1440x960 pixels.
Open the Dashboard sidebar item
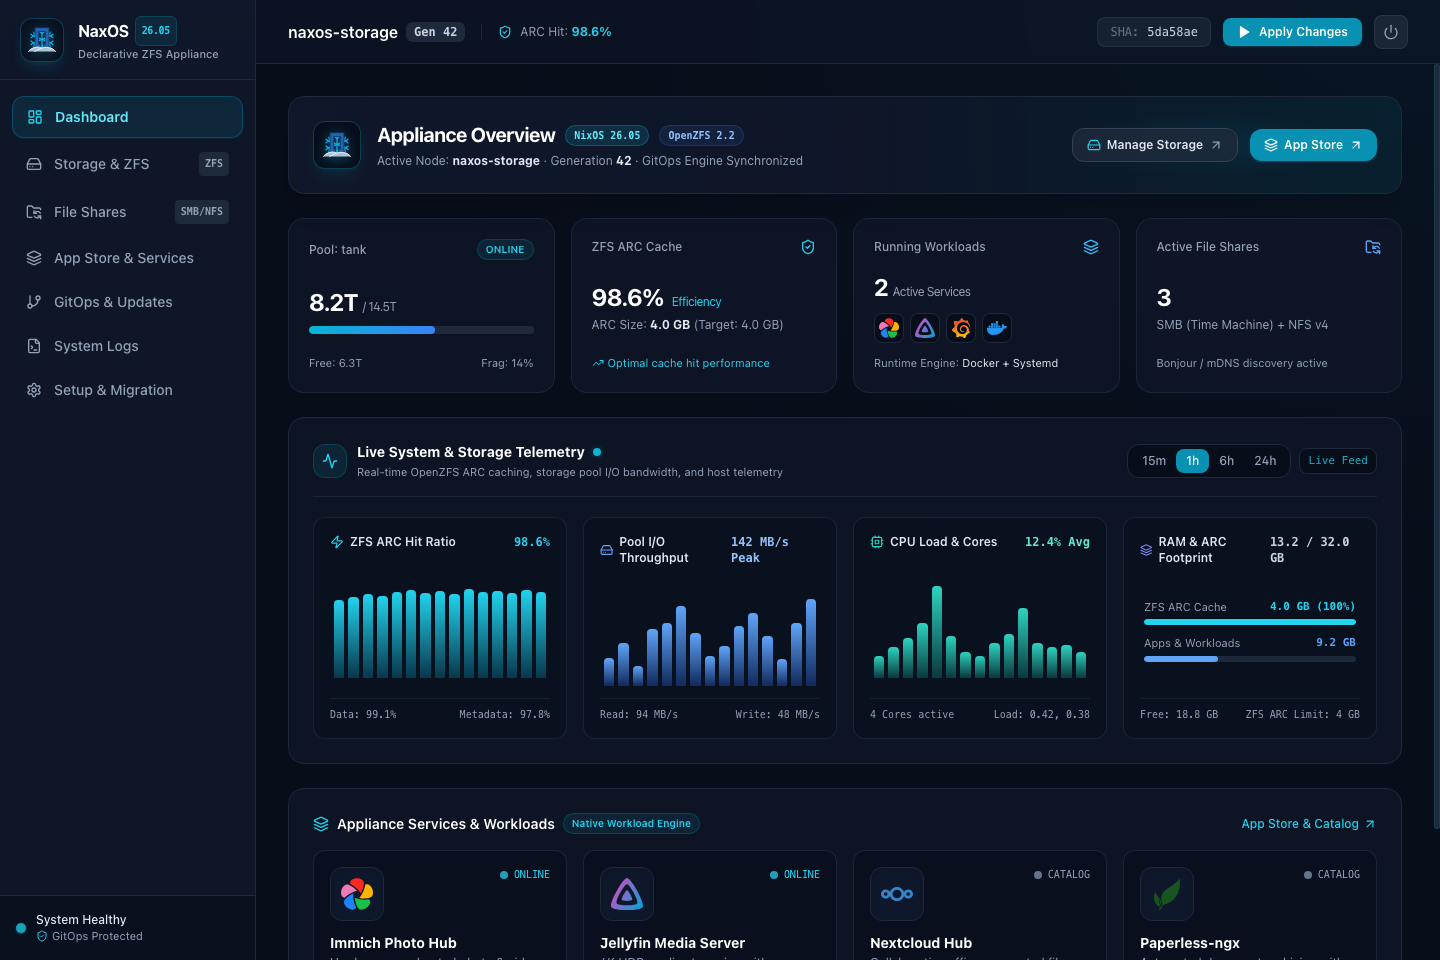[127, 117]
